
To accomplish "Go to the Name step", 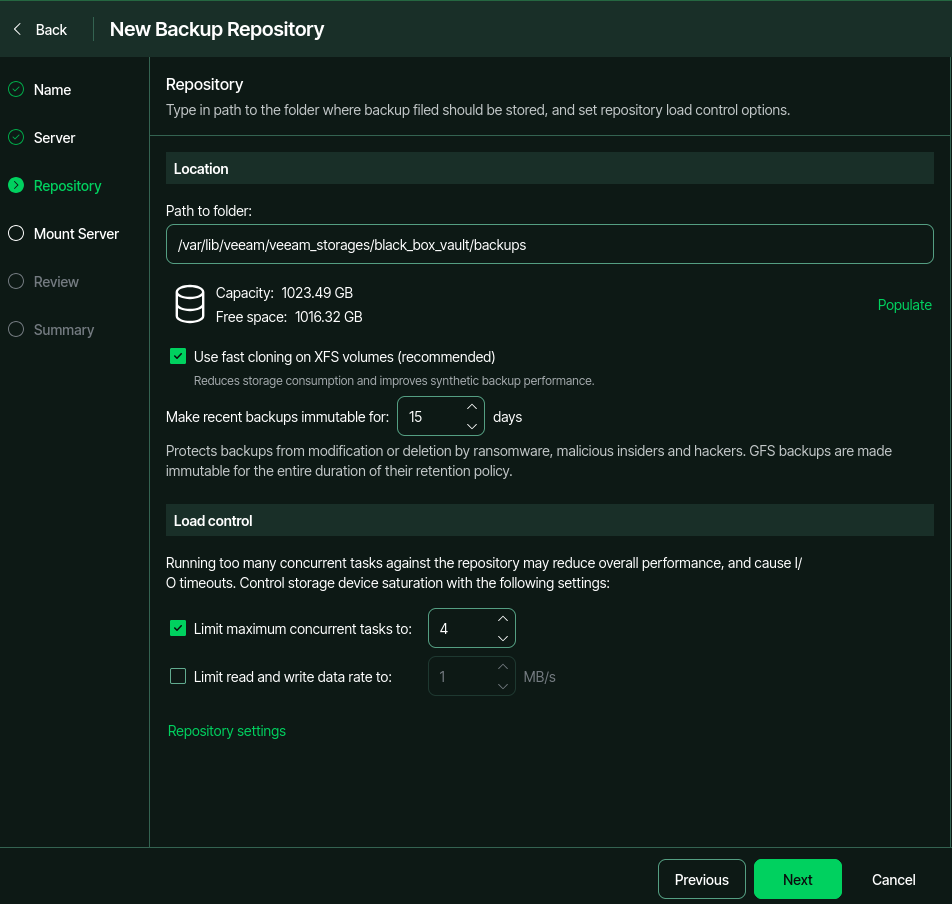I will click(52, 90).
